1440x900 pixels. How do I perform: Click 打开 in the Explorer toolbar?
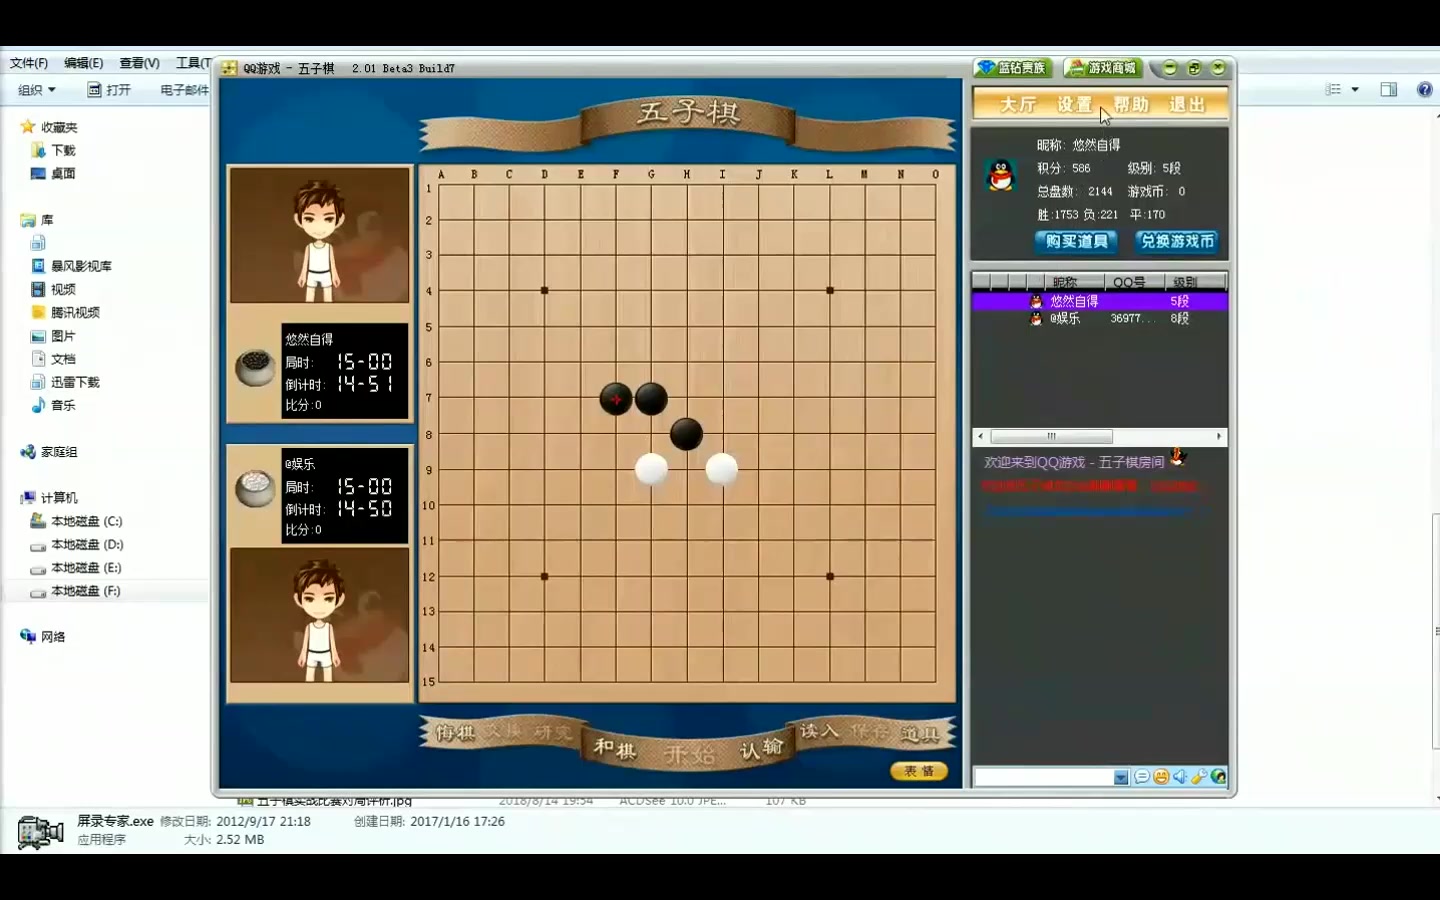[x=110, y=90]
